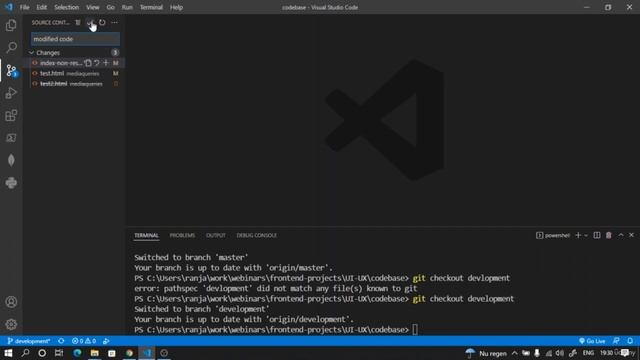The width and height of the screenshot is (640, 360).
Task: Switch to the PROBLEMS tab
Action: coord(182,236)
